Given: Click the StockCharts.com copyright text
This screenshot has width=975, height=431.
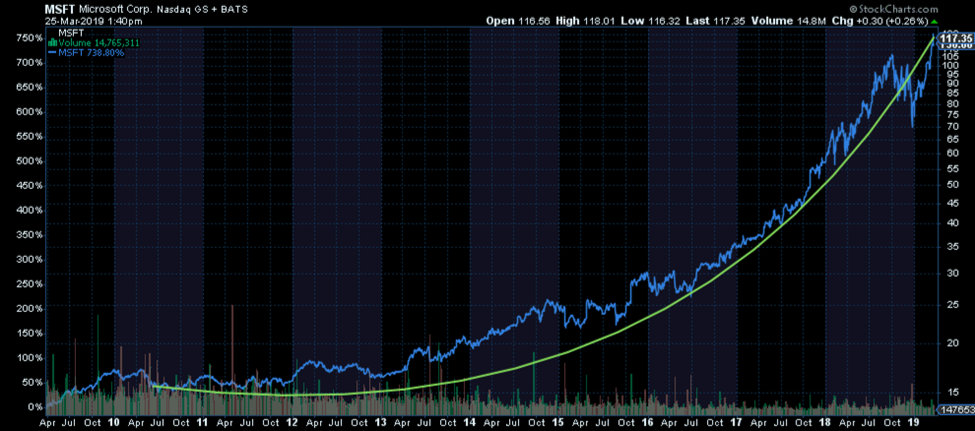Looking at the screenshot, I should tap(893, 9).
